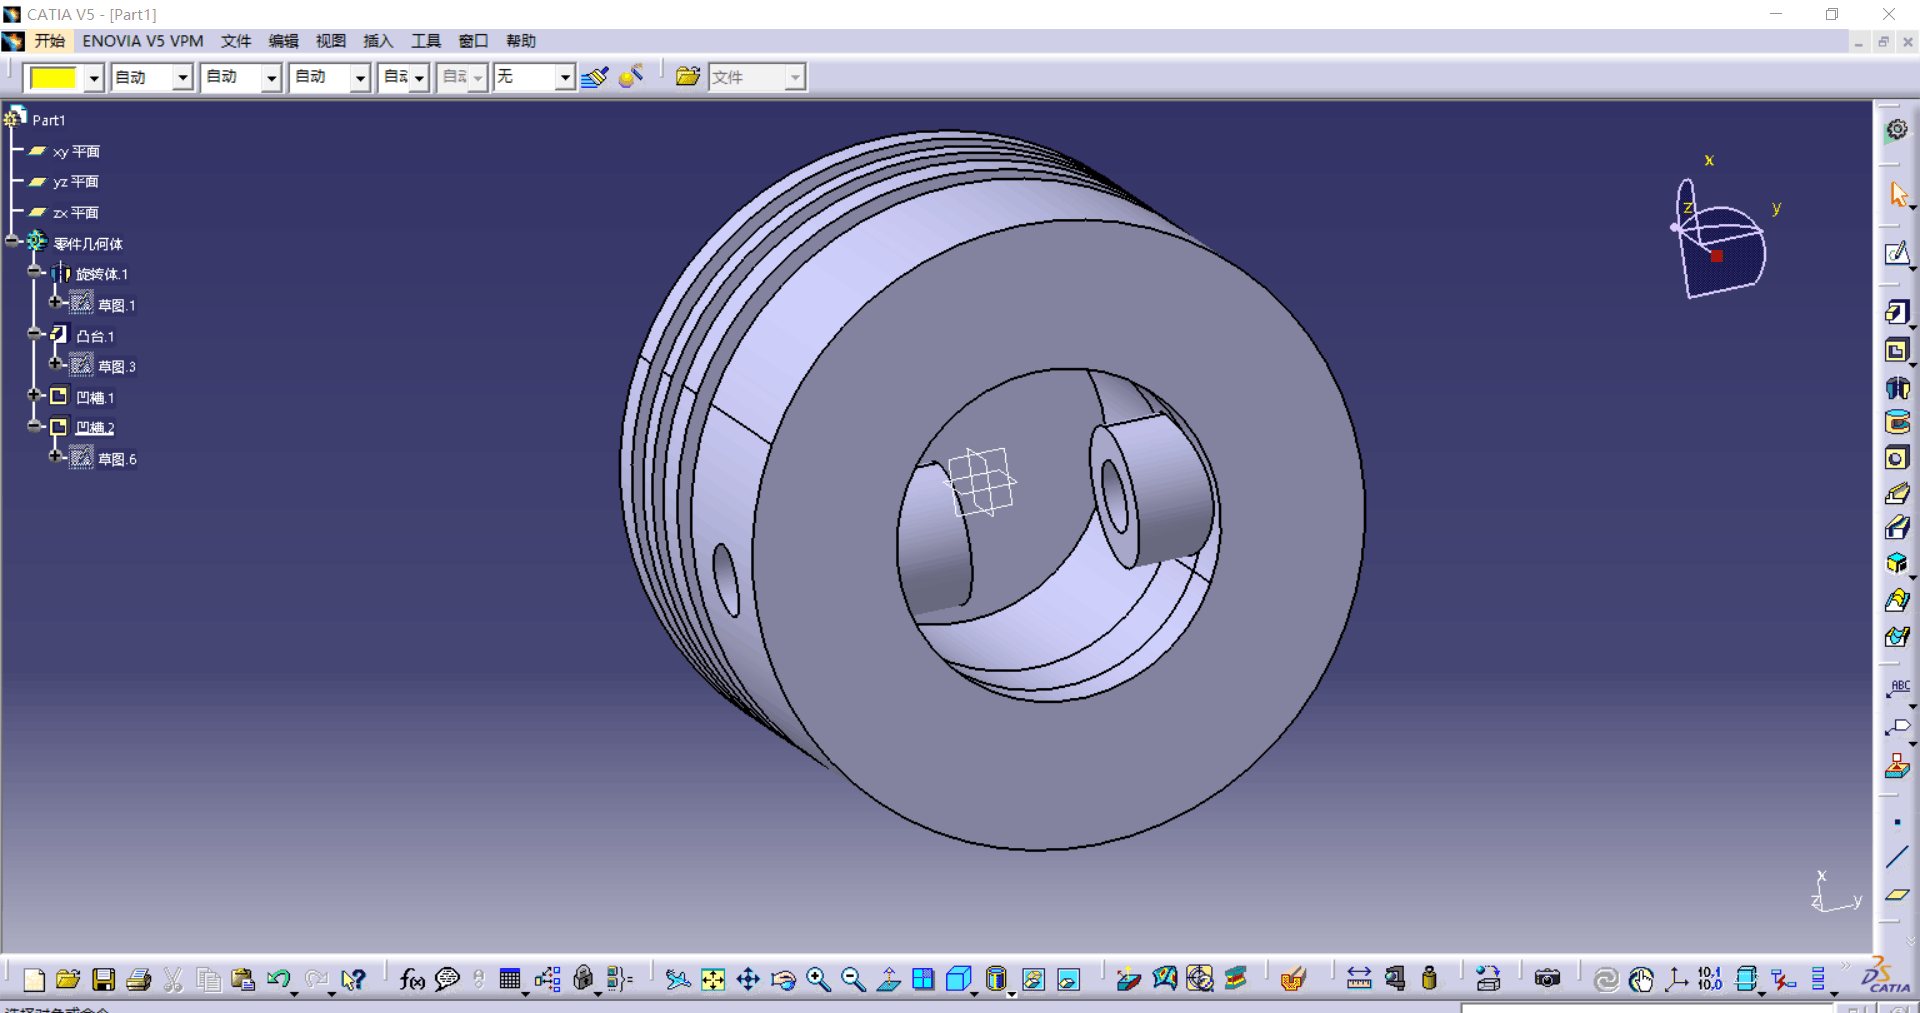This screenshot has width=1920, height=1013.
Task: Click the Hole tool in right toolbar
Action: [x=1896, y=458]
